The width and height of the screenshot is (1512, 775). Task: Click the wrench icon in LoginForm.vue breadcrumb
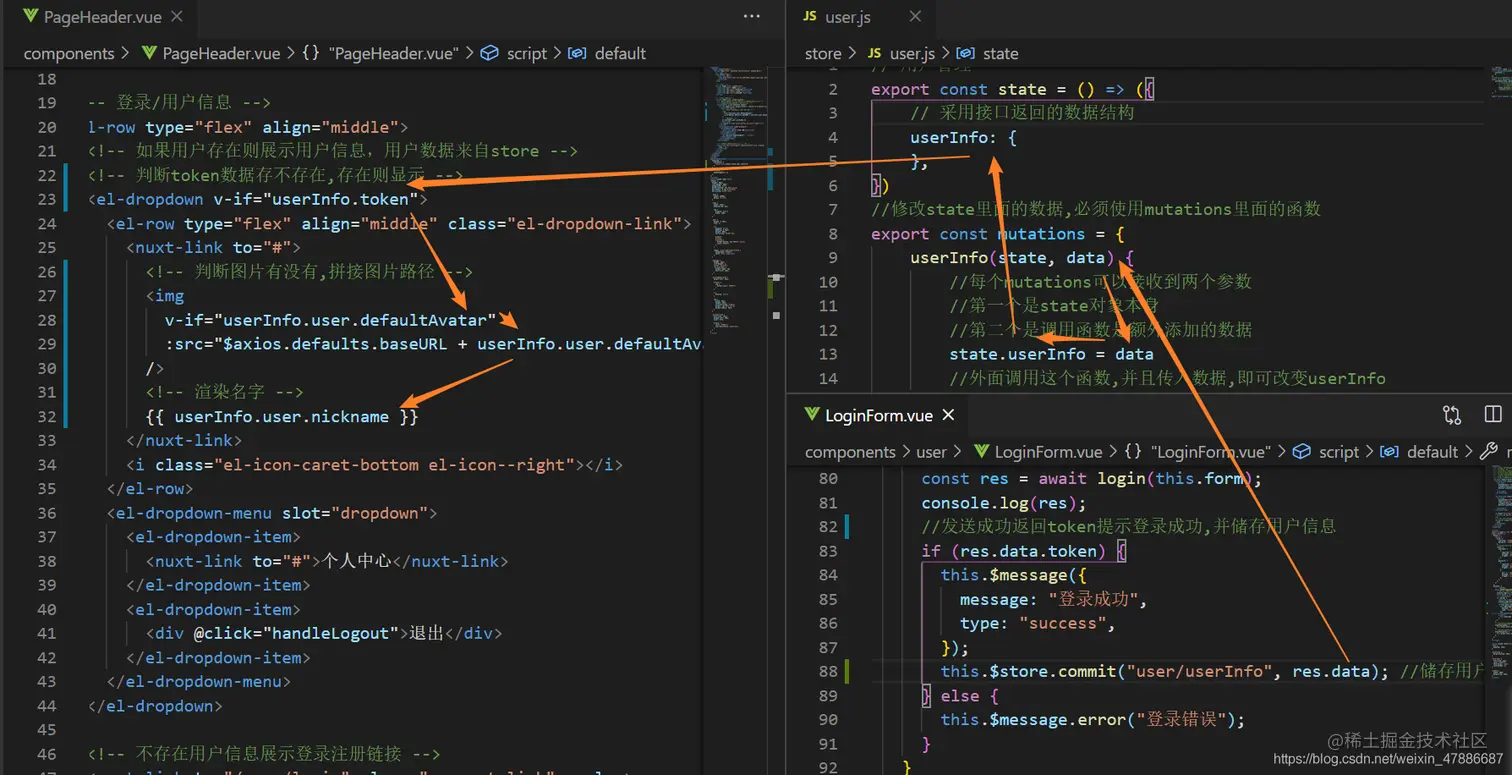(1489, 452)
